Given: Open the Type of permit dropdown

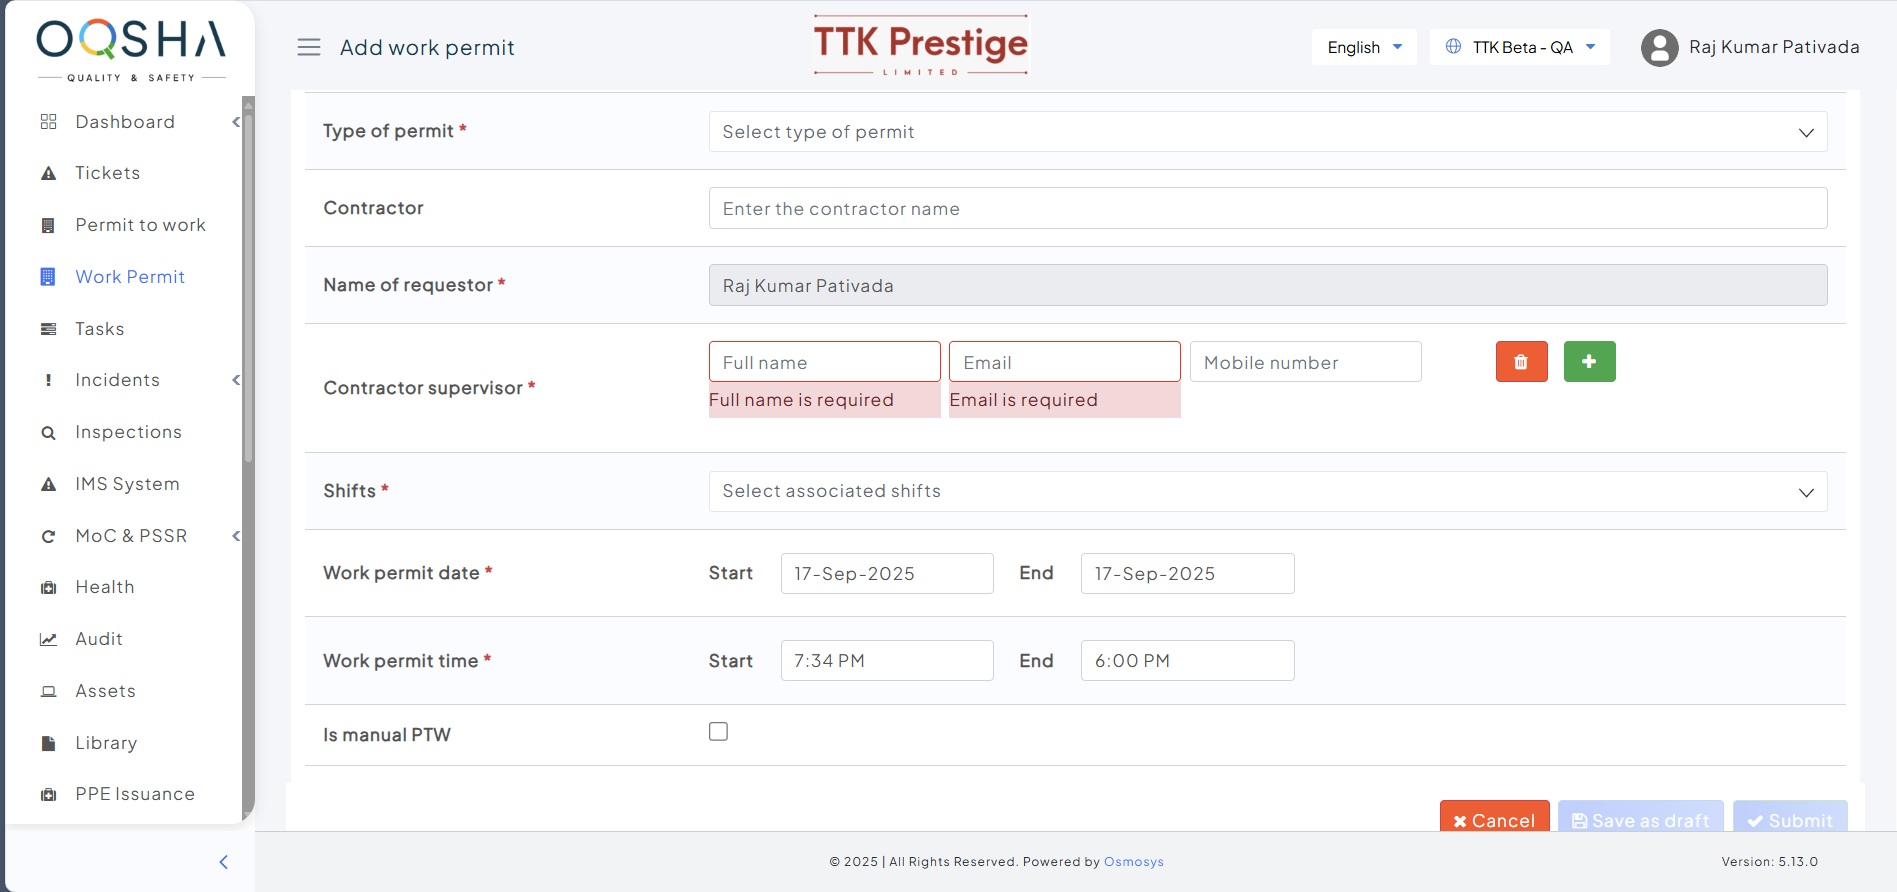Looking at the screenshot, I should 1267,132.
